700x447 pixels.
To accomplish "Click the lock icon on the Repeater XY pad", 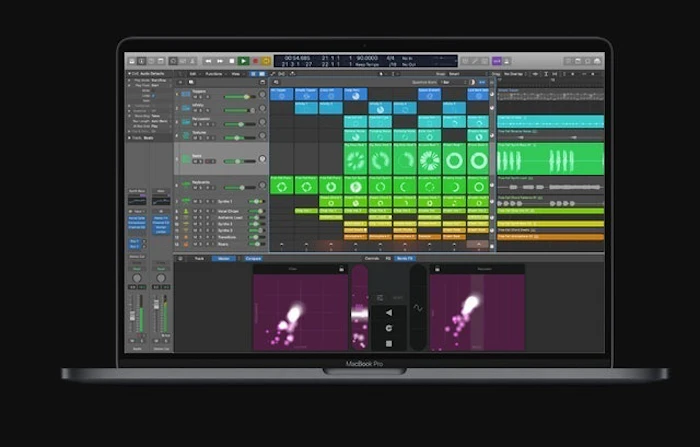I will click(x=438, y=269).
